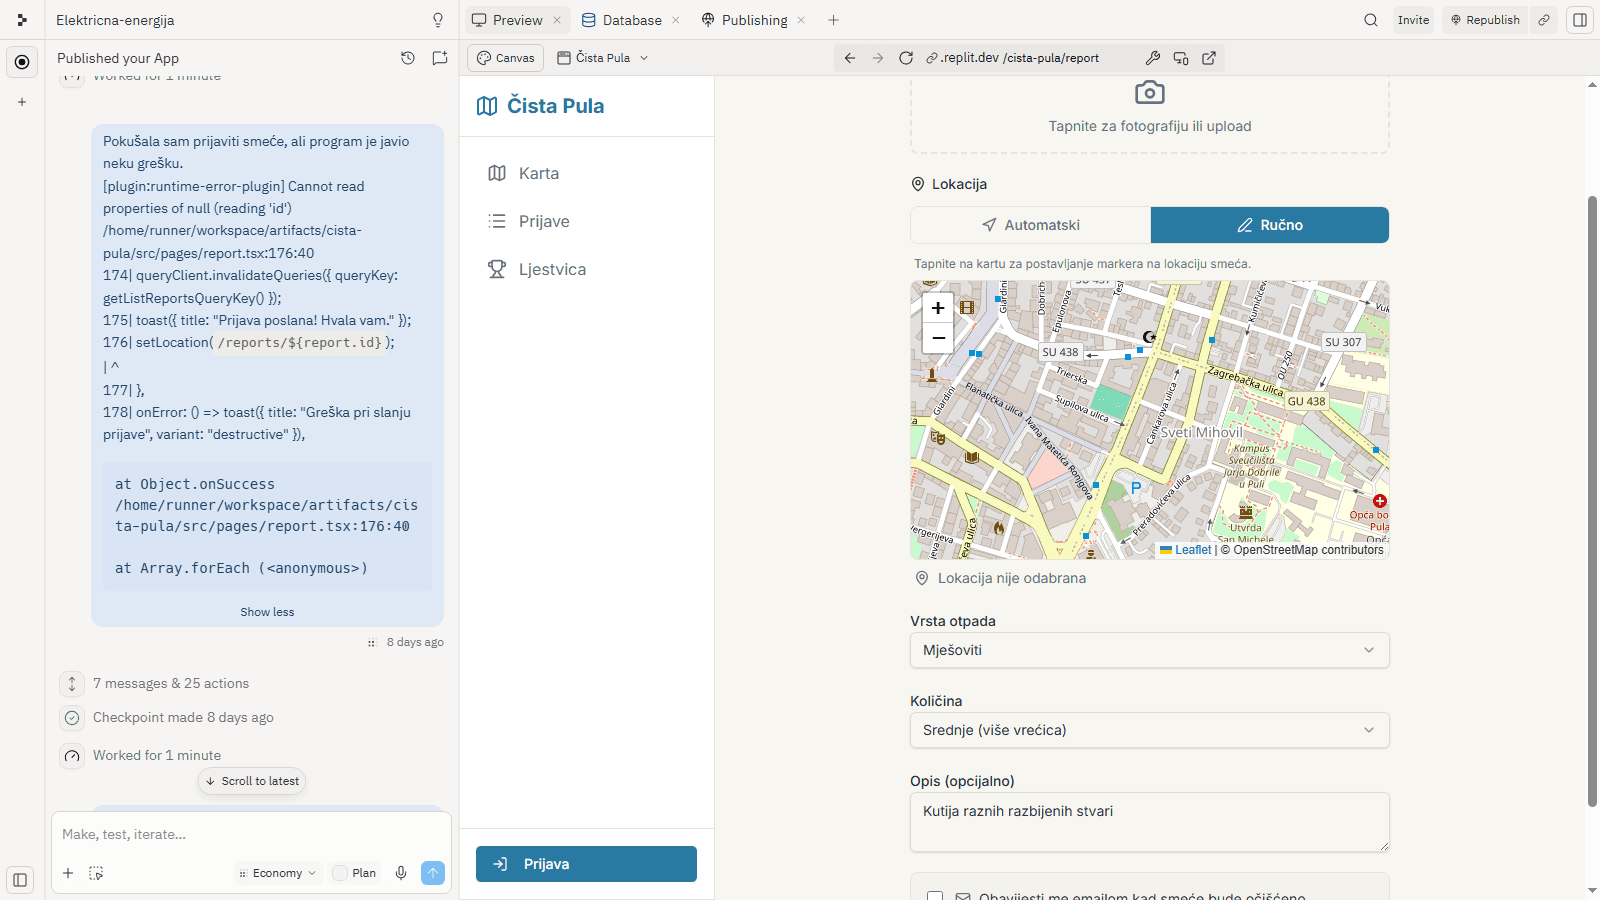The image size is (1600, 900).
Task: Collapse message with Show less
Action: (x=267, y=612)
